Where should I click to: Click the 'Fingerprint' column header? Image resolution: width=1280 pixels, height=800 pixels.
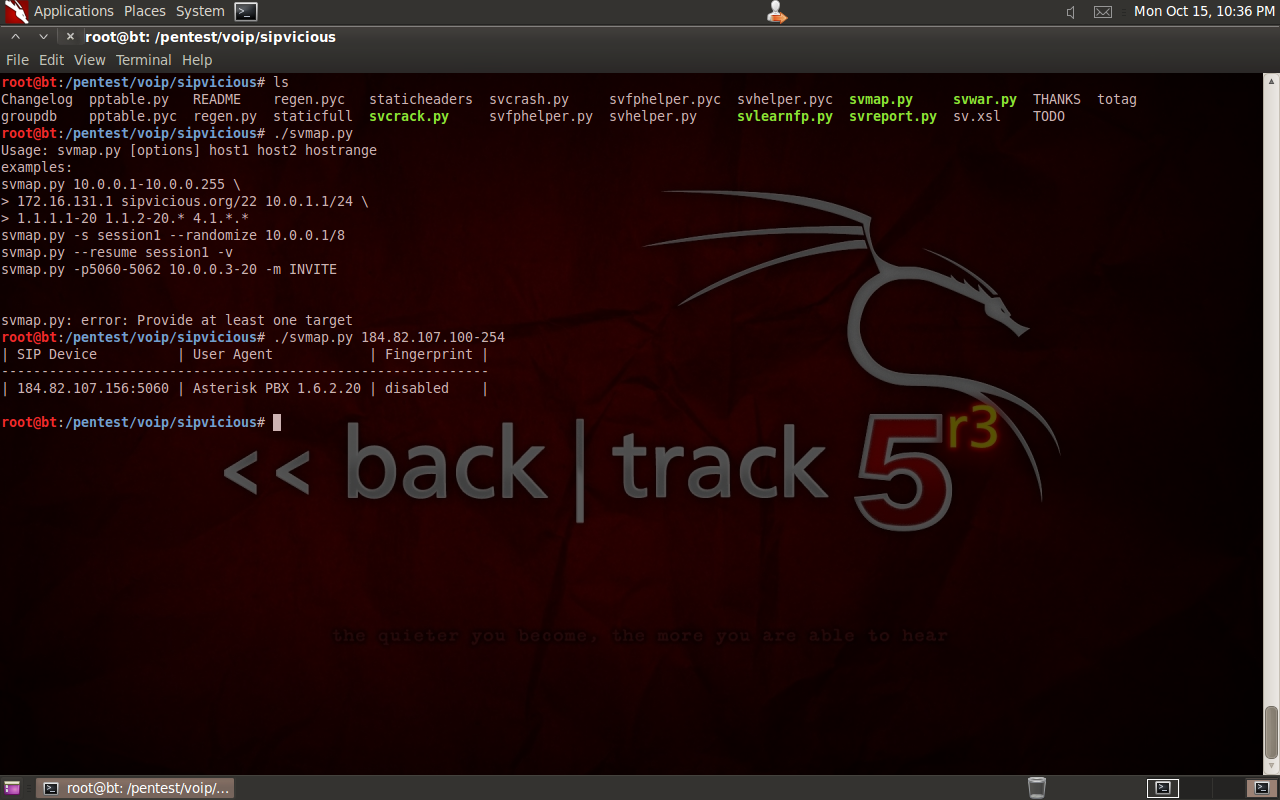point(429,354)
